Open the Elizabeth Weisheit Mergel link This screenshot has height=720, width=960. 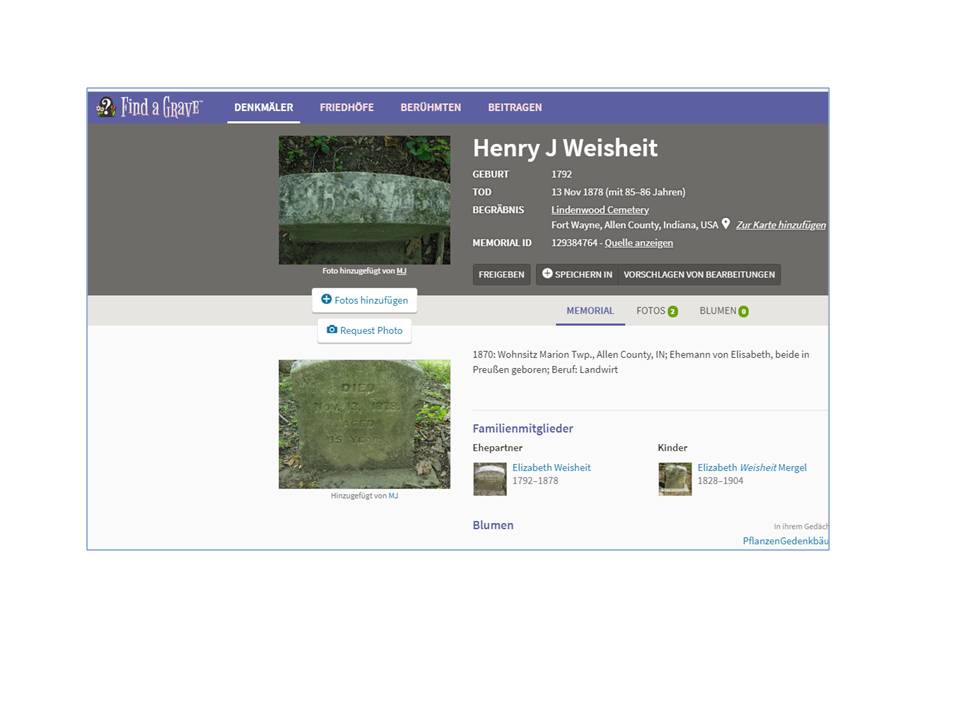(752, 467)
